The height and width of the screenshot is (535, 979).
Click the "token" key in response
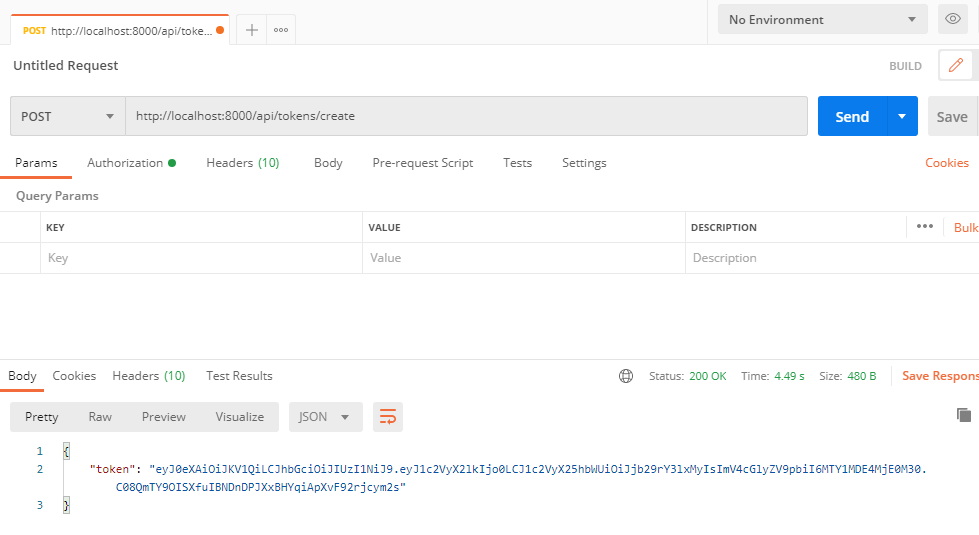point(112,469)
